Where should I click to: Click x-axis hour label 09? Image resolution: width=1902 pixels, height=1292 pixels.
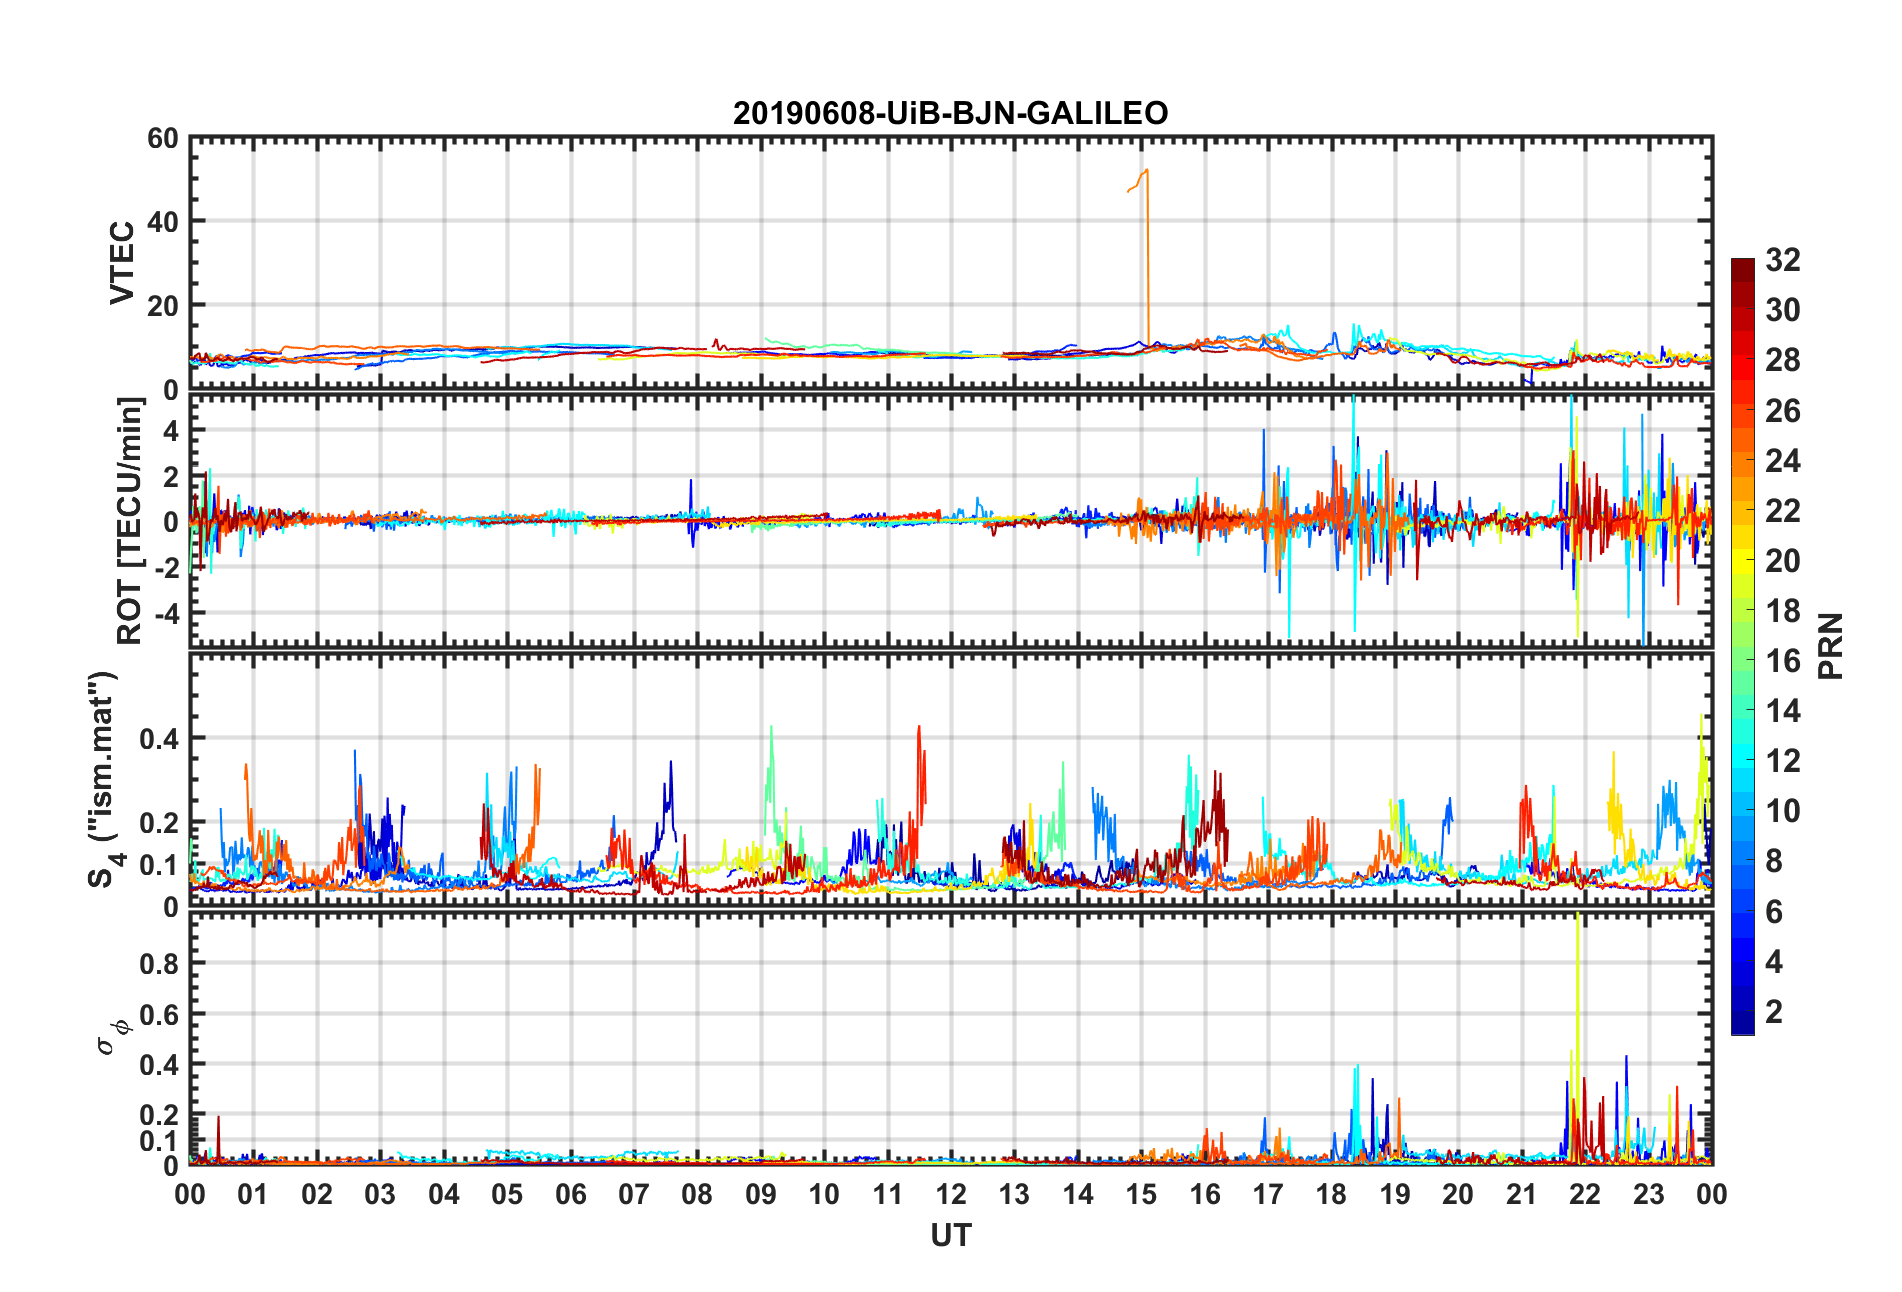761,1194
